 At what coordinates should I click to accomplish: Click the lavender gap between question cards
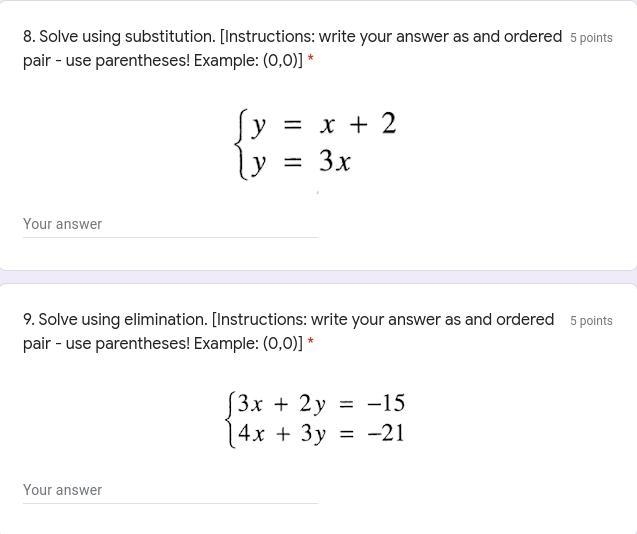tap(318, 277)
